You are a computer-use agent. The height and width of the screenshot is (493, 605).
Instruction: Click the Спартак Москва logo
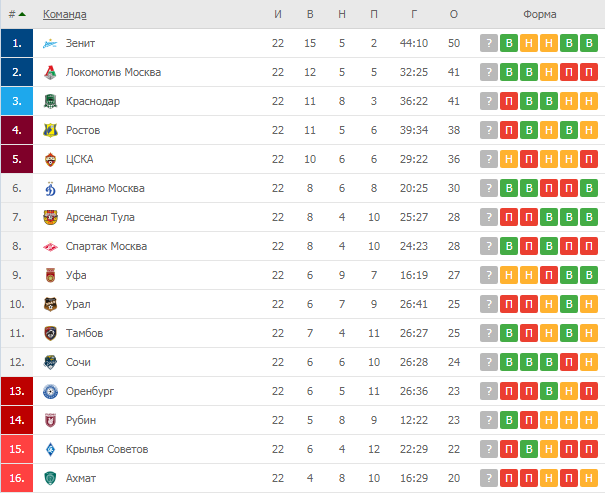coord(50,246)
